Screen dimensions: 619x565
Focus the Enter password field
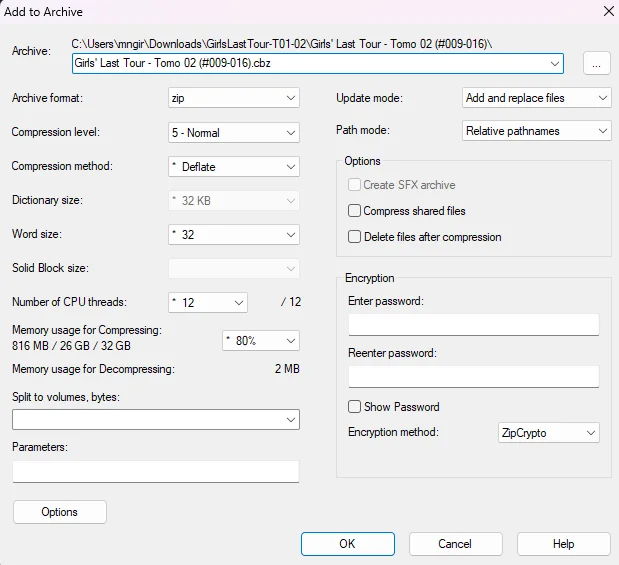pyautogui.click(x=473, y=325)
